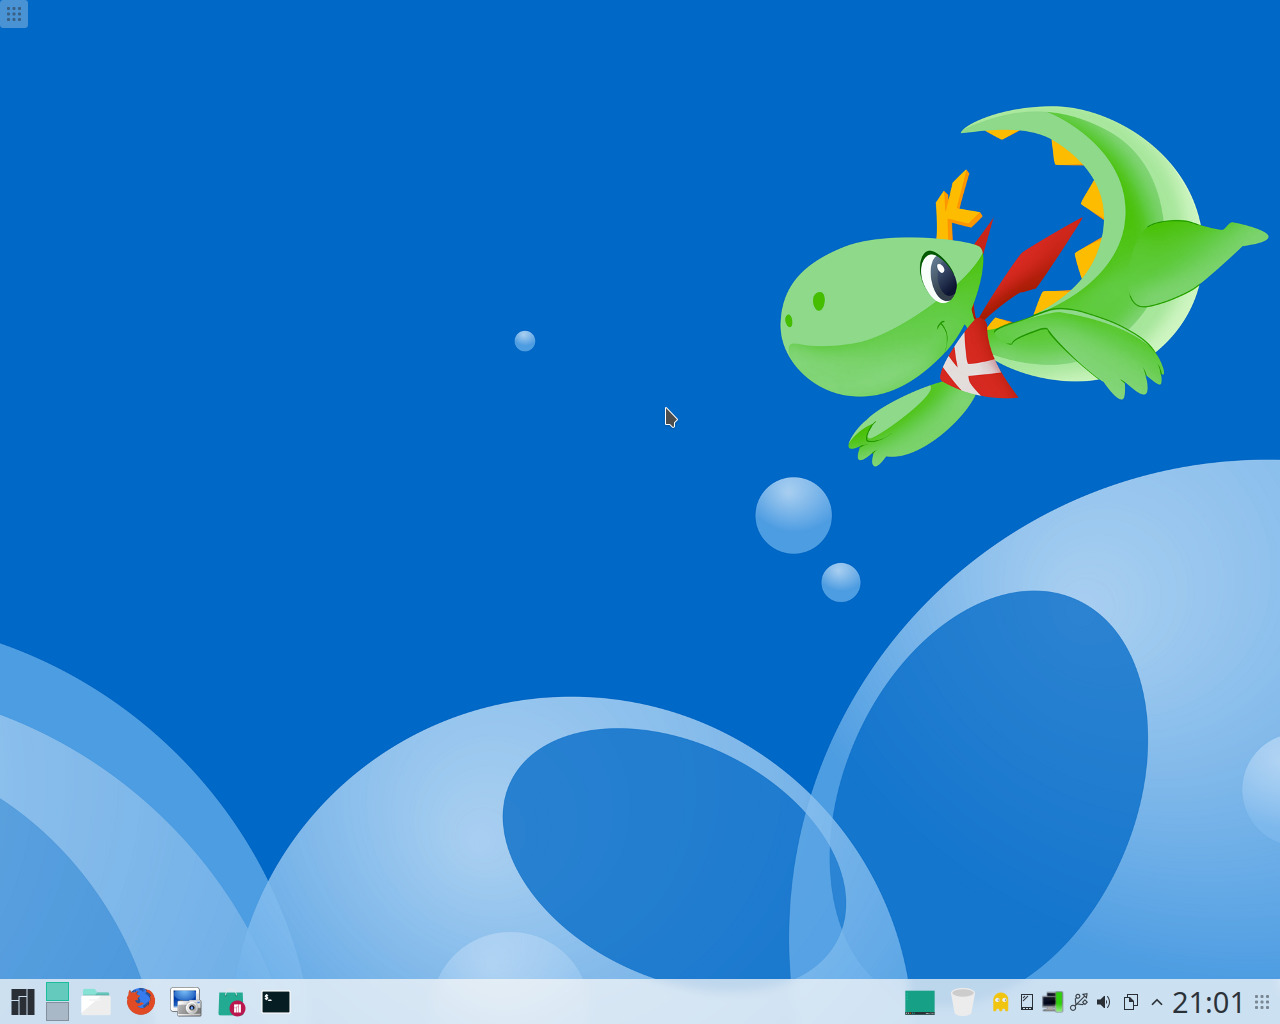Click the 21:01 digital clock
Image resolution: width=1280 pixels, height=1024 pixels.
pos(1208,1002)
